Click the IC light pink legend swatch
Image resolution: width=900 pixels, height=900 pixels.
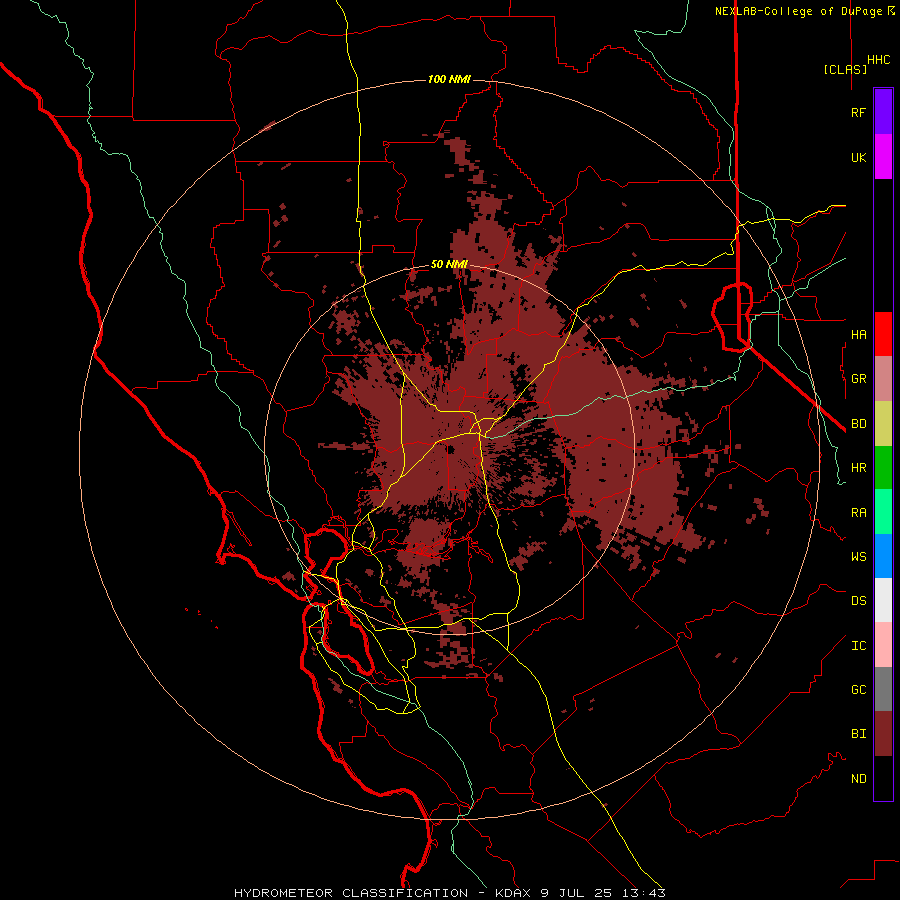pos(883,645)
